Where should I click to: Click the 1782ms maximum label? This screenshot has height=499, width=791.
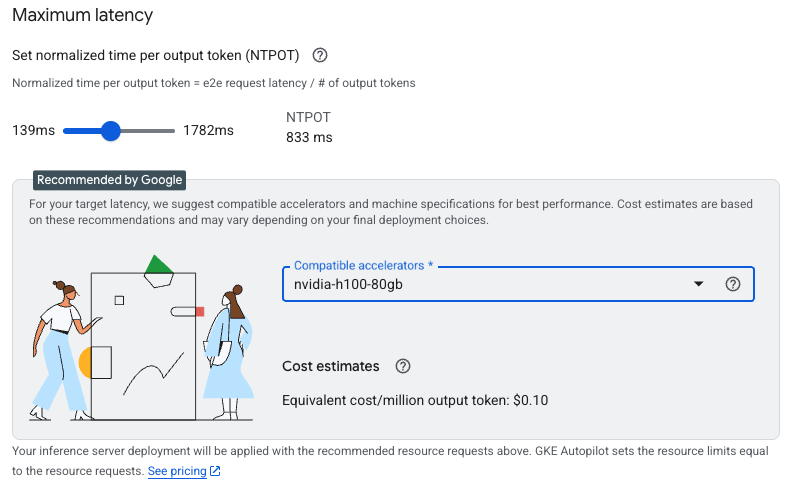(x=208, y=130)
